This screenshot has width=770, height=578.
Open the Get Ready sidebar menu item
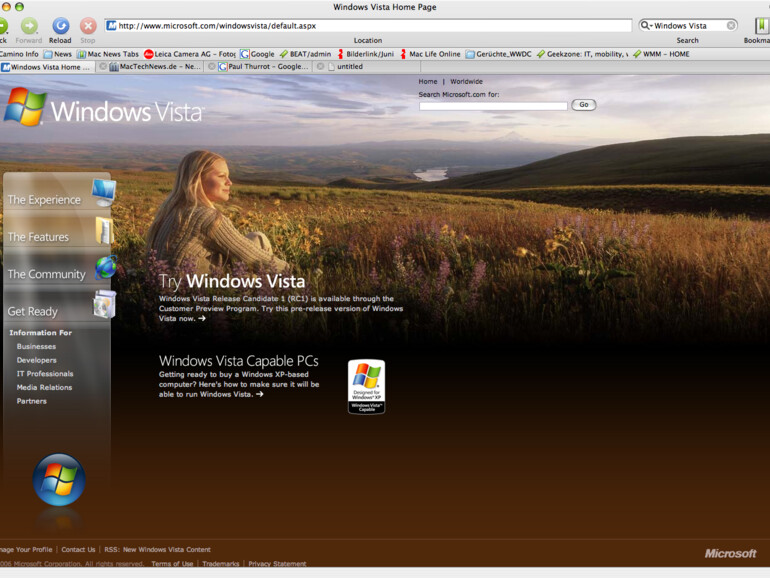click(32, 311)
